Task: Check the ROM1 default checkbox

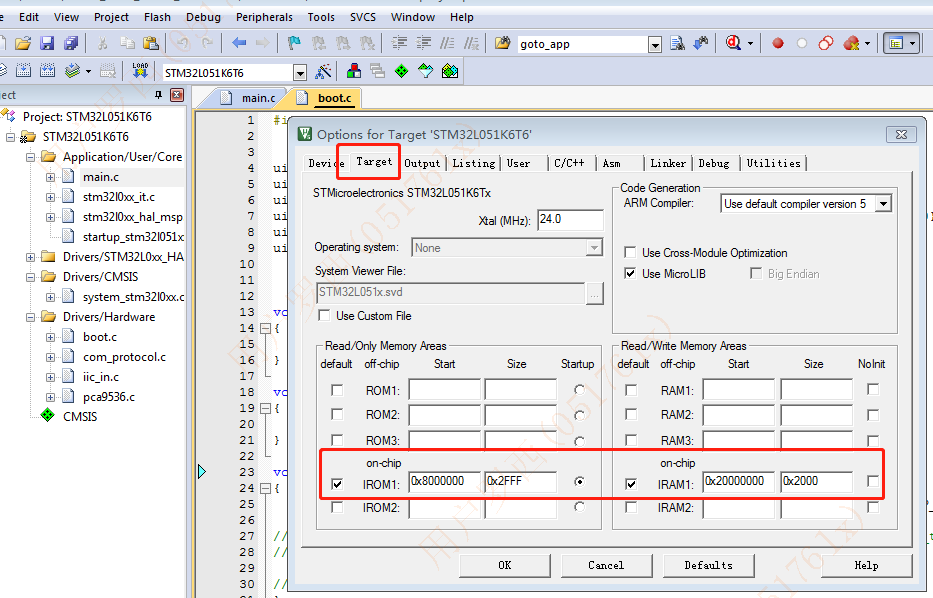Action: tap(337, 390)
